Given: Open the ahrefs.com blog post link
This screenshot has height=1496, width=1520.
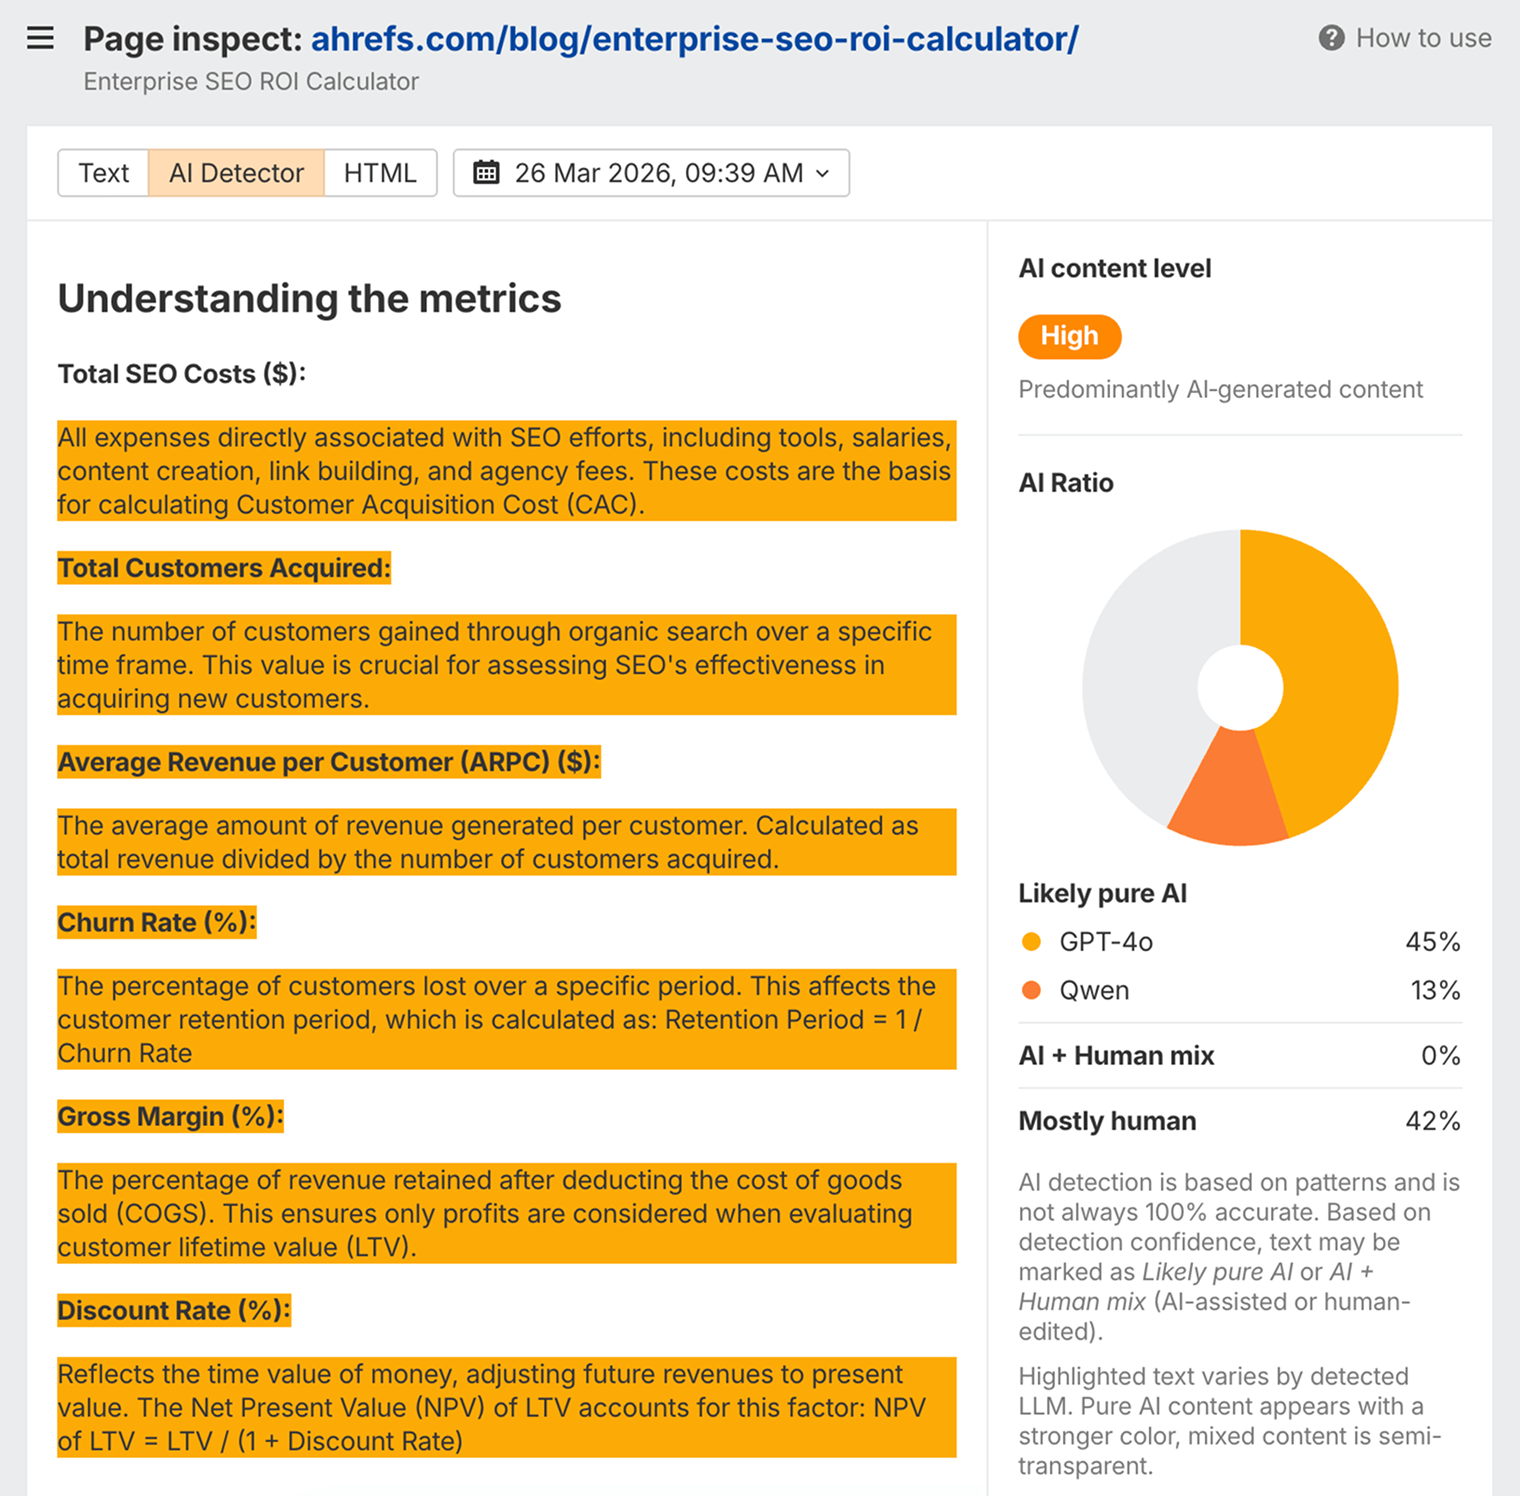Looking at the screenshot, I should [x=694, y=38].
